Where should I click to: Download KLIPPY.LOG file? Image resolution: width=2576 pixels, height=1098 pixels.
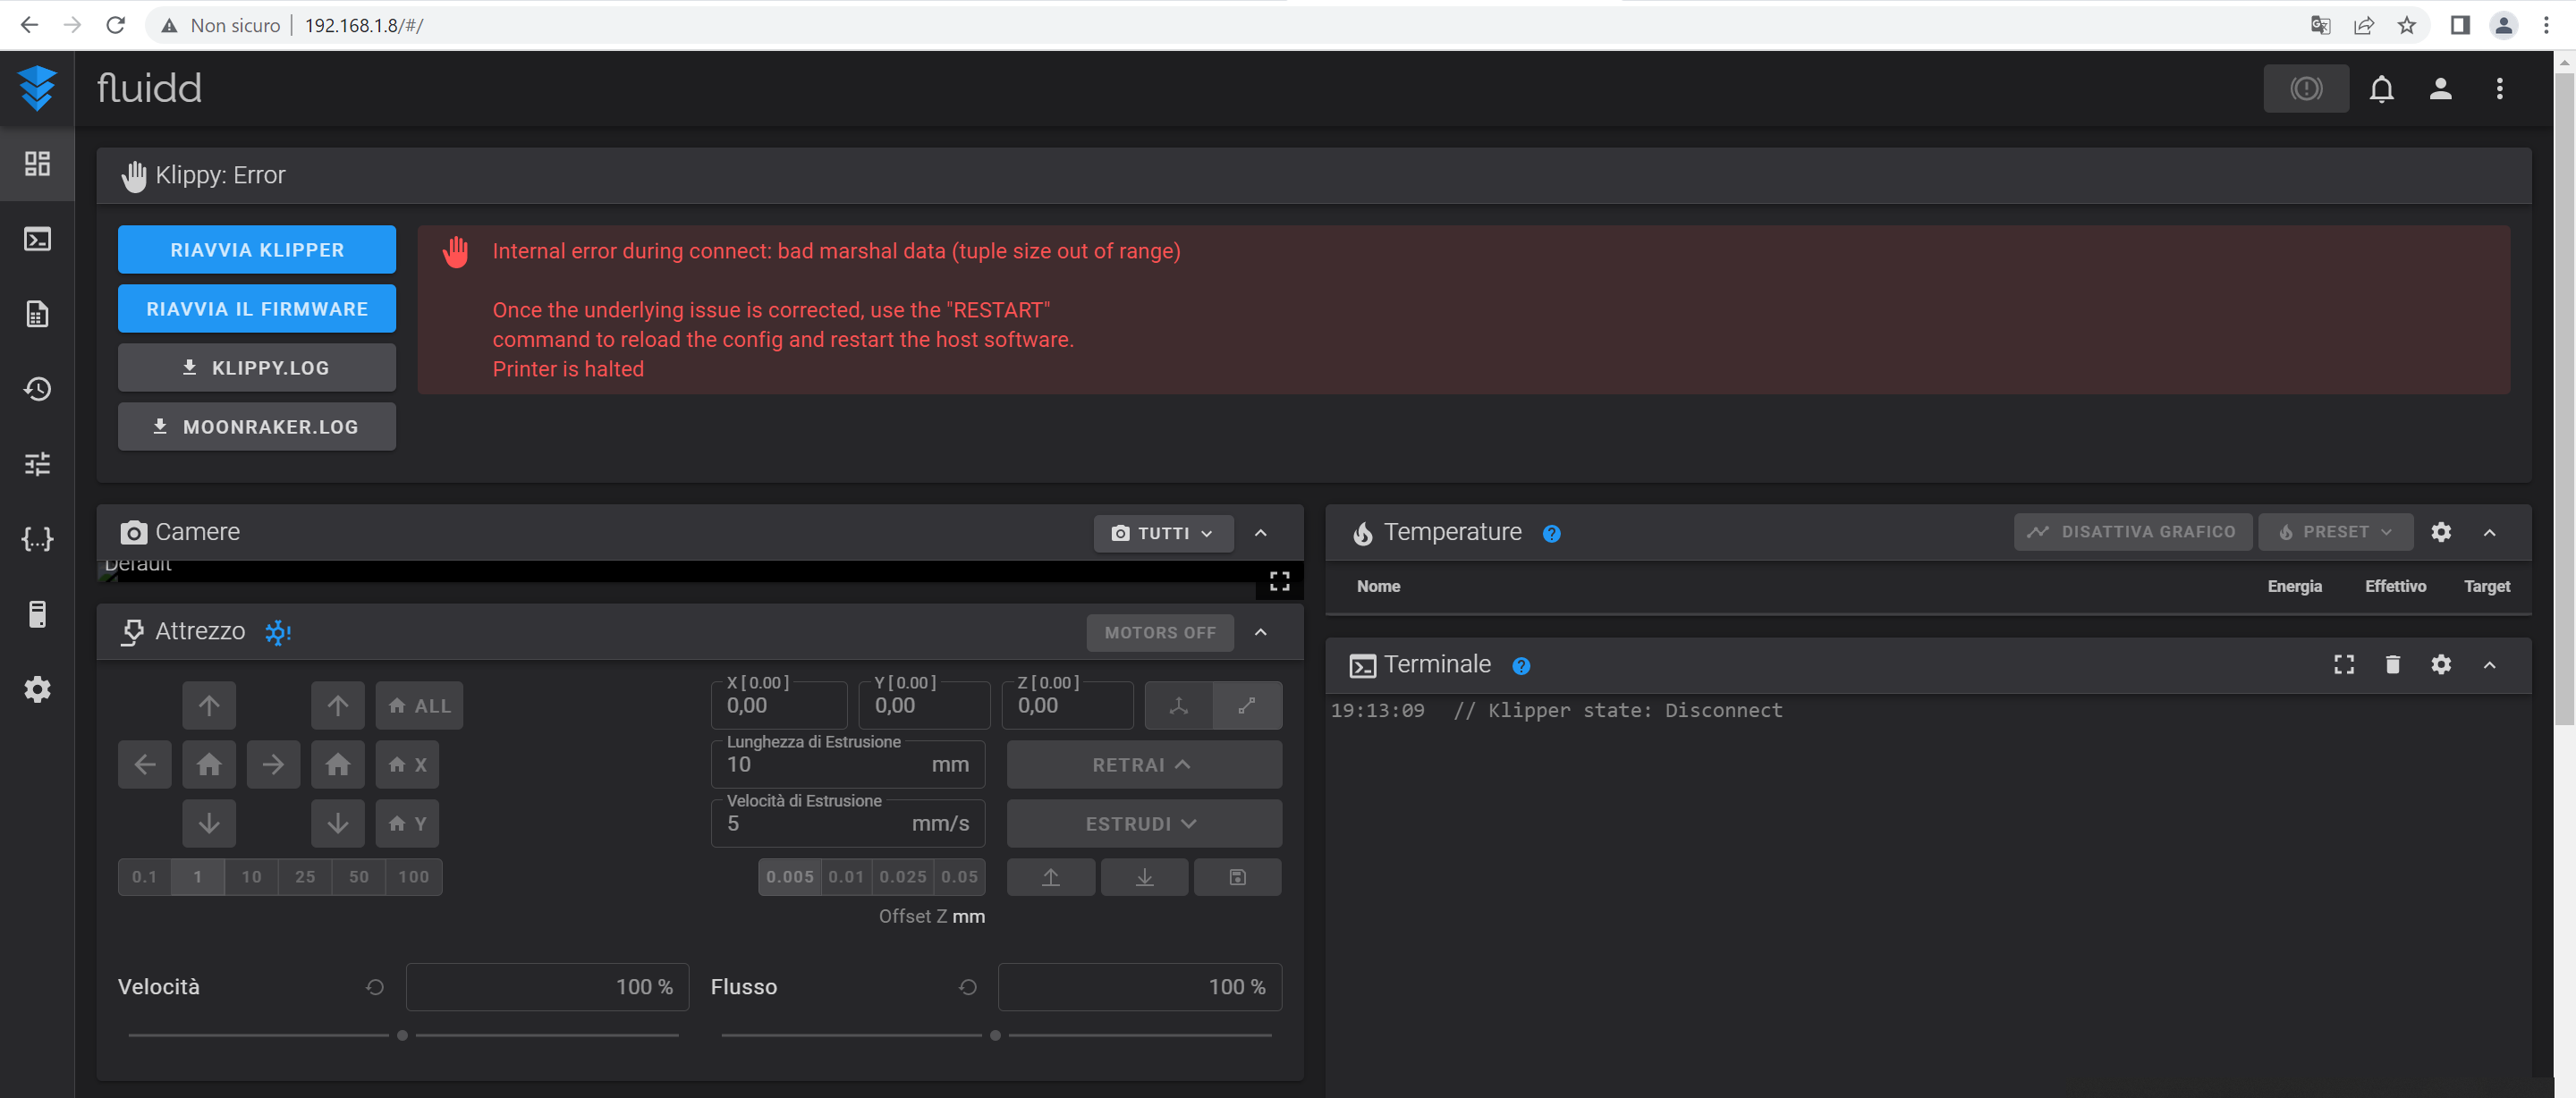pos(257,368)
